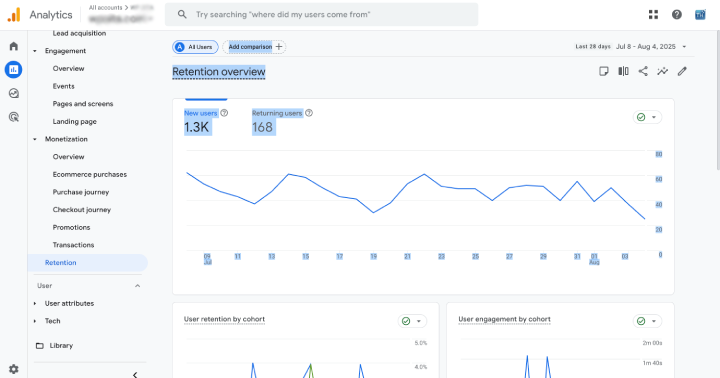The height and width of the screenshot is (378, 720).
Task: Click the search input field
Action: pyautogui.click(x=321, y=14)
